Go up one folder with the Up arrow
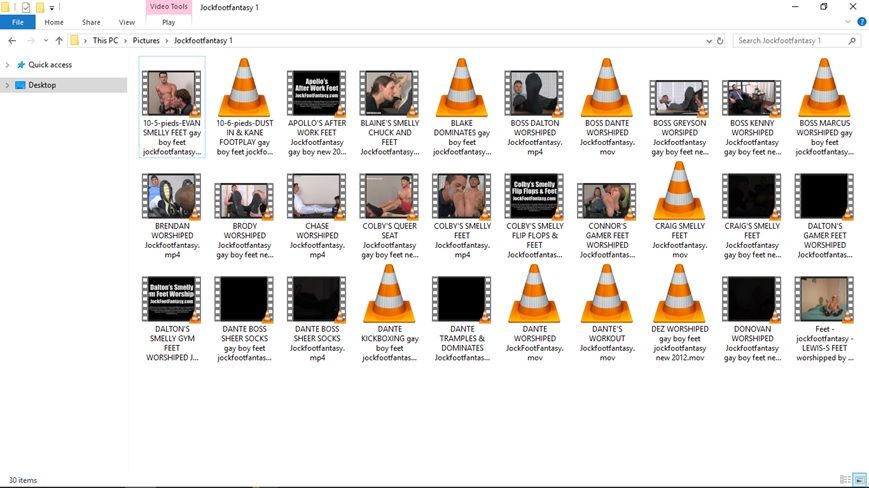This screenshot has height=488, width=869. coord(59,40)
